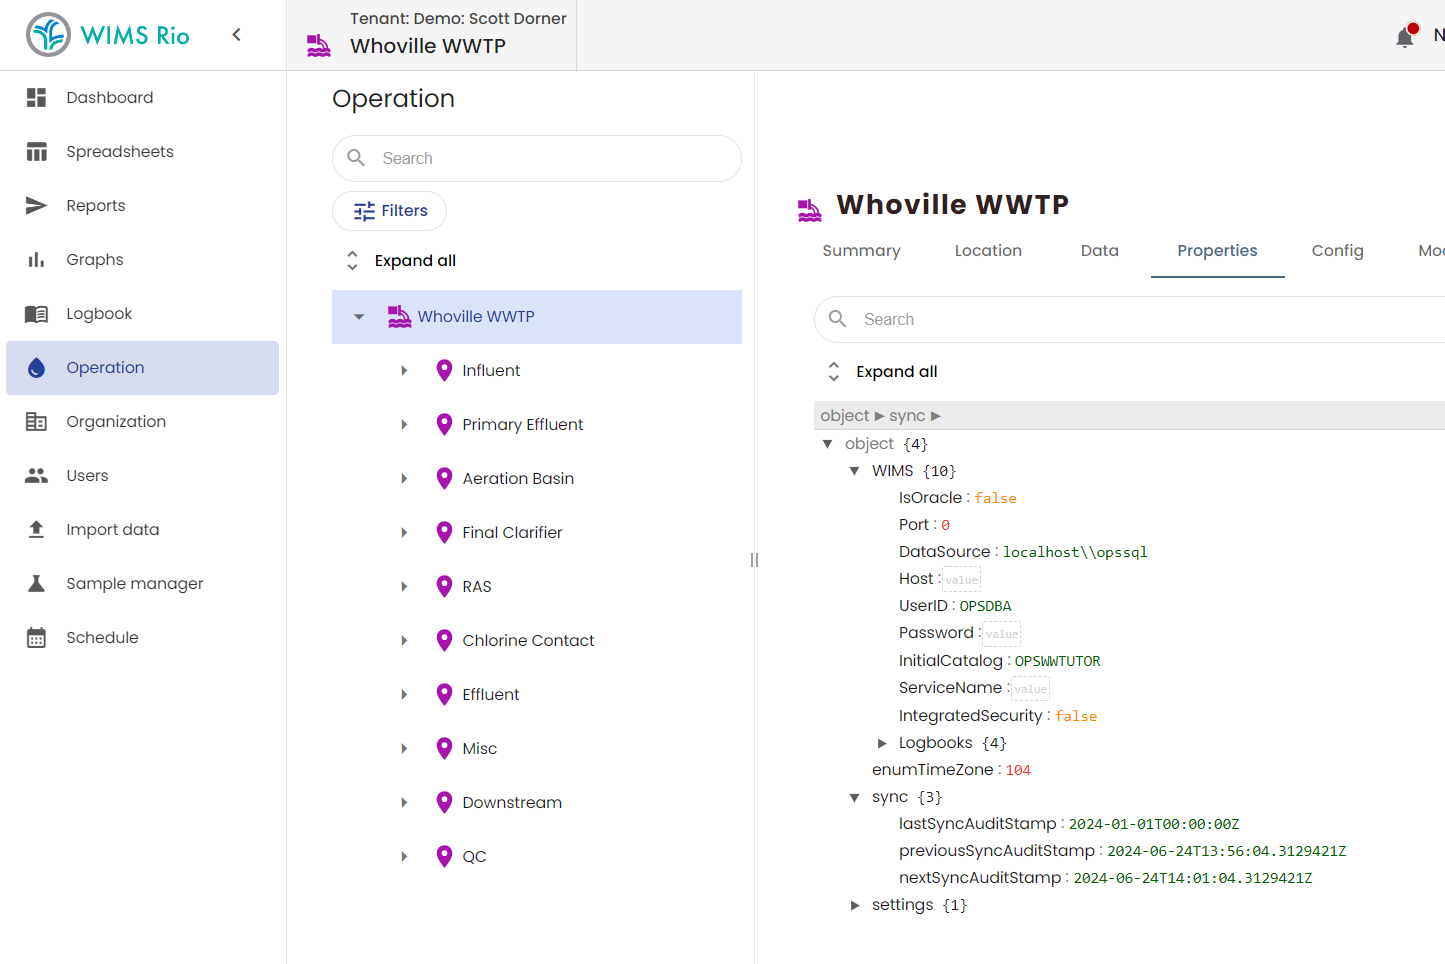Image resolution: width=1445 pixels, height=964 pixels.
Task: Click the Operation search field
Action: tap(550, 159)
